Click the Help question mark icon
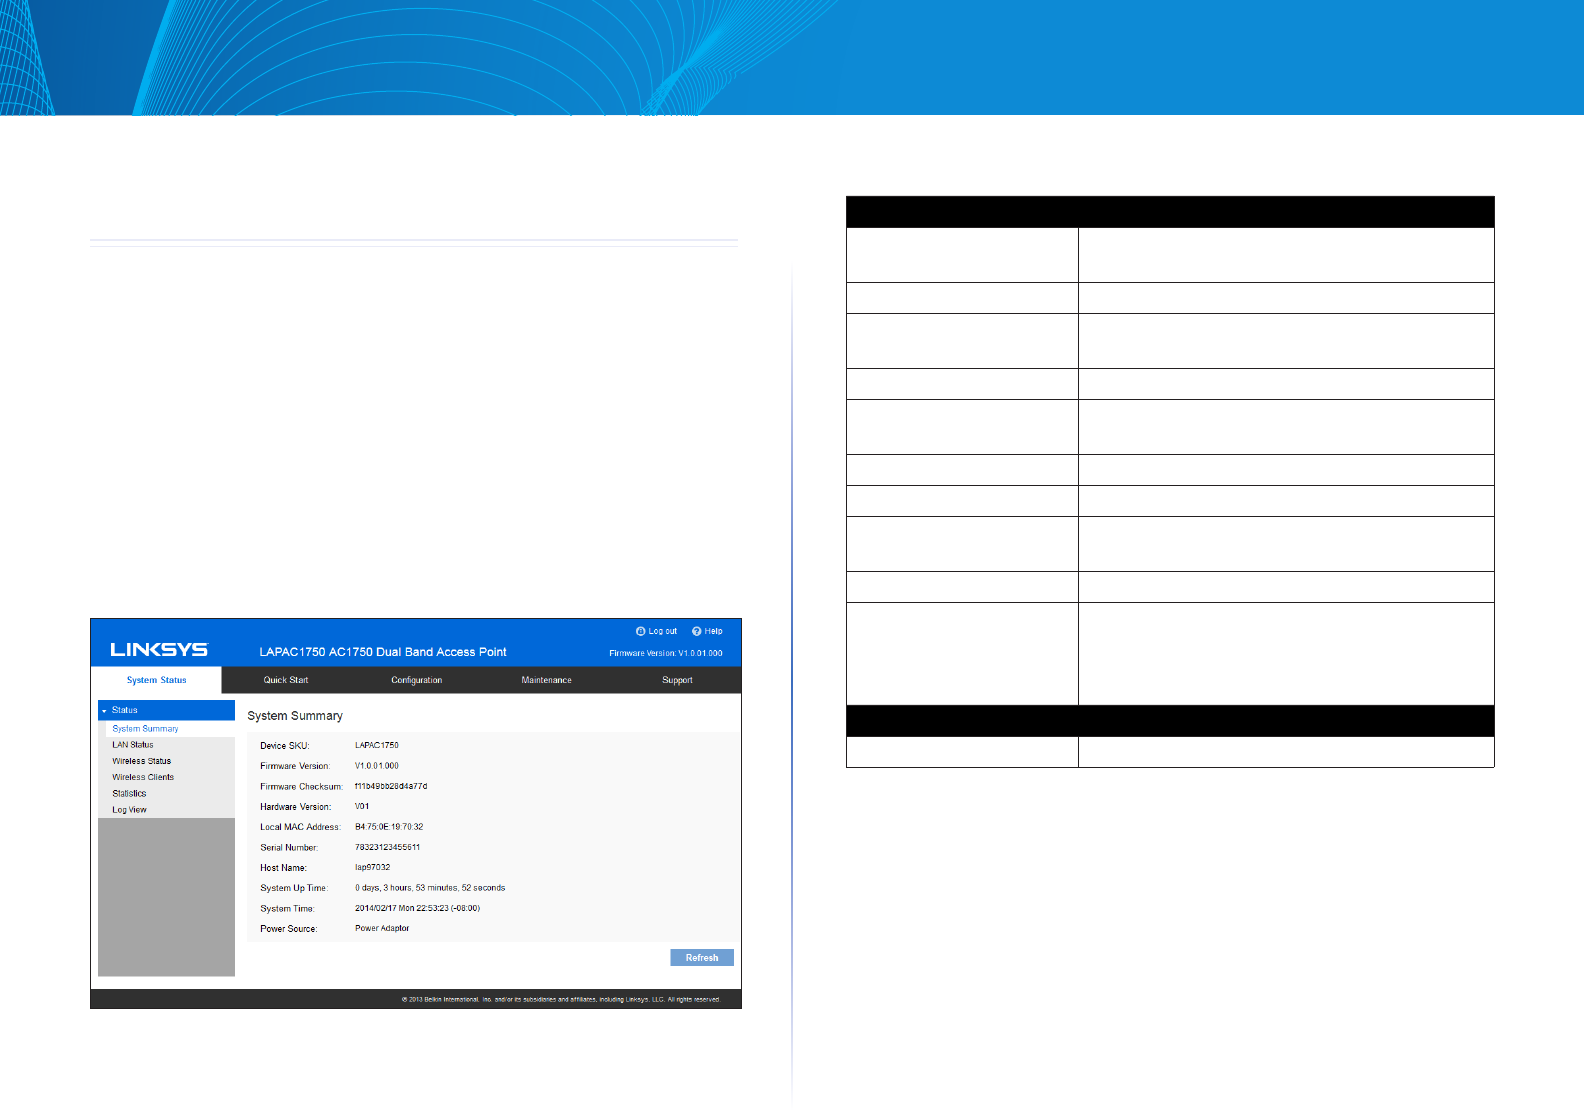The image size is (1584, 1111). pos(697,632)
